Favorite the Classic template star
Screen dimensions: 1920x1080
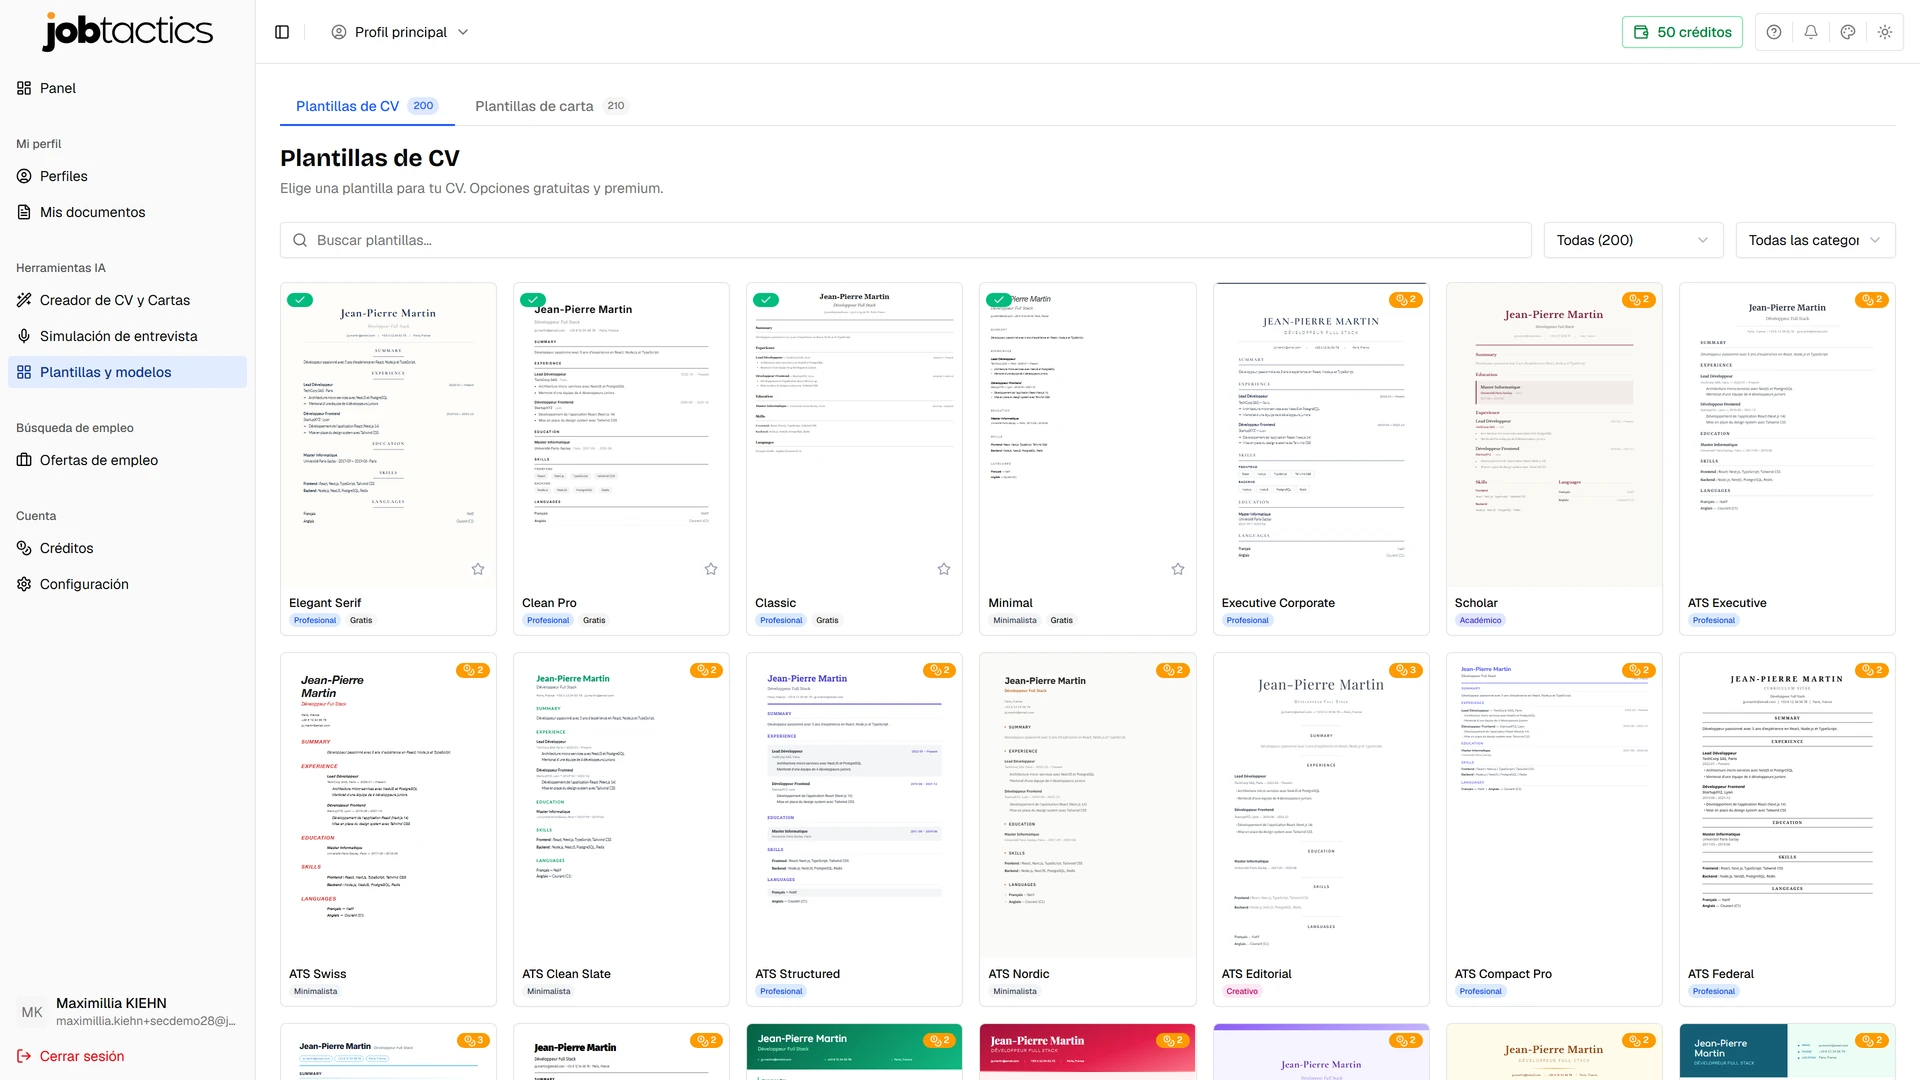(x=944, y=569)
